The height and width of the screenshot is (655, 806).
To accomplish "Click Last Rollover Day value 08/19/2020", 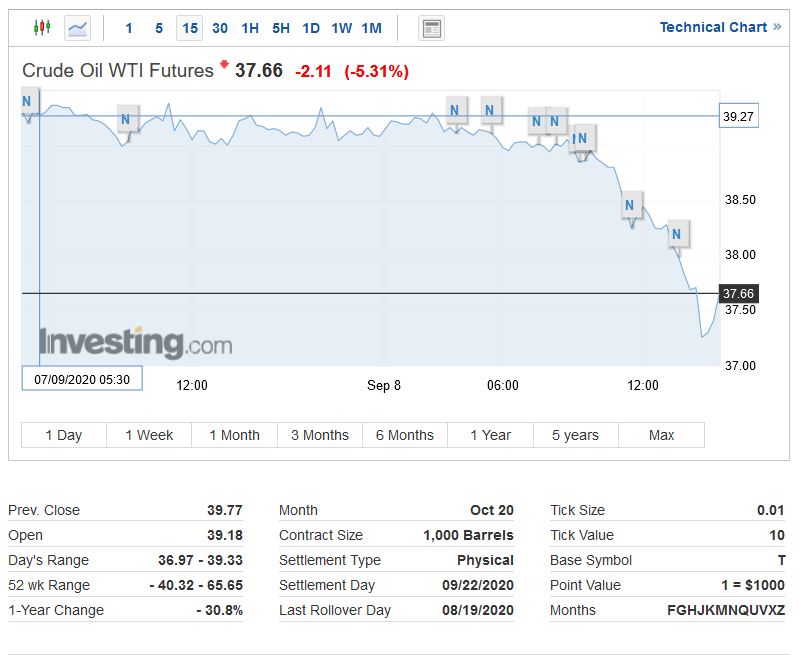I will (478, 610).
